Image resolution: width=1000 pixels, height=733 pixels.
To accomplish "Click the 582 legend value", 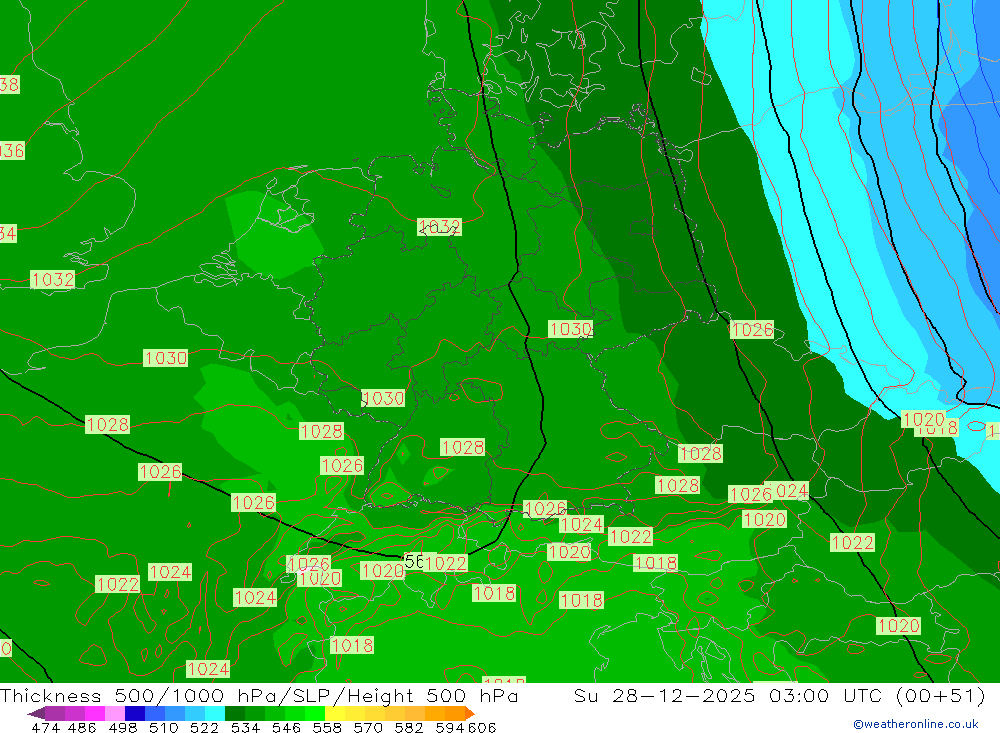I will (x=409, y=727).
